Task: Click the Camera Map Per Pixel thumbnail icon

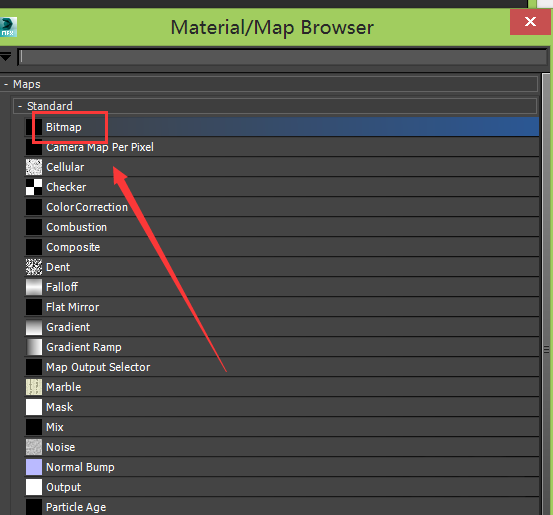Action: click(x=34, y=147)
